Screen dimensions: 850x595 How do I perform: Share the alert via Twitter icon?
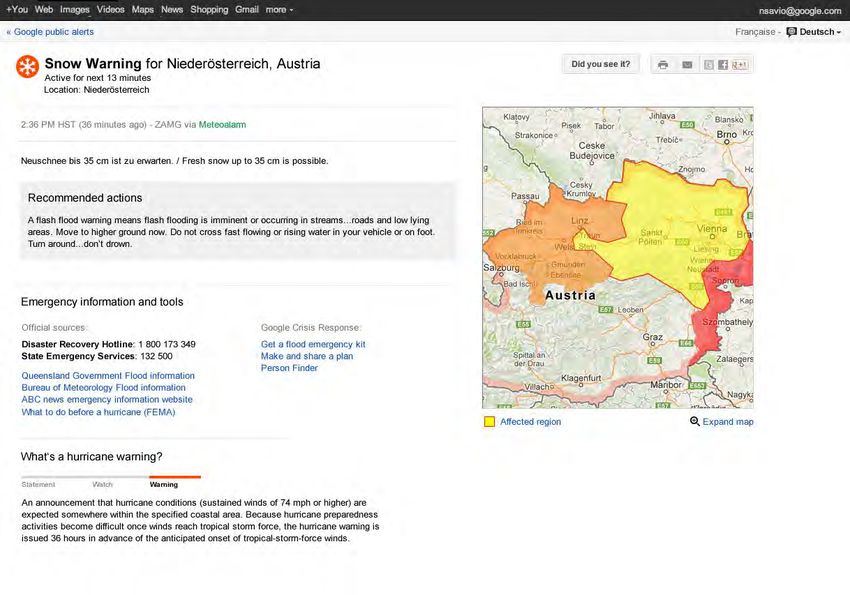click(709, 64)
